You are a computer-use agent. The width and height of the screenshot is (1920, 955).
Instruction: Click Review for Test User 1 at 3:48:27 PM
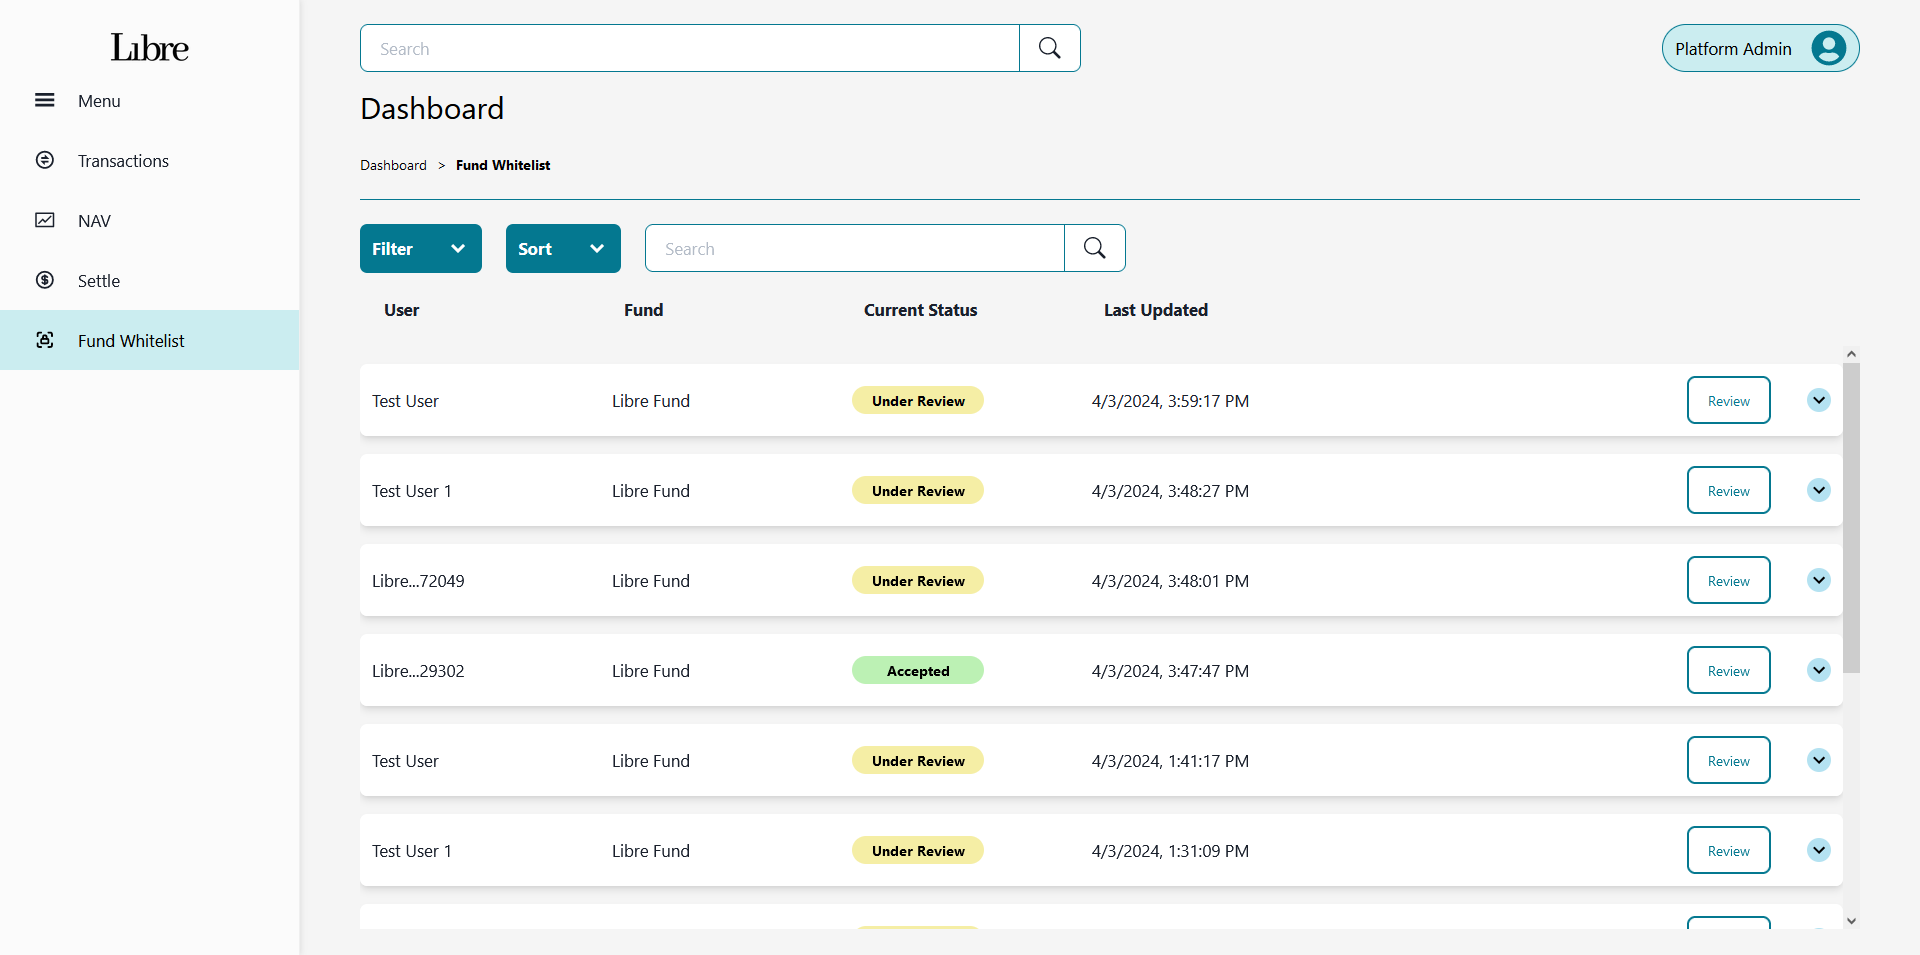(1728, 490)
